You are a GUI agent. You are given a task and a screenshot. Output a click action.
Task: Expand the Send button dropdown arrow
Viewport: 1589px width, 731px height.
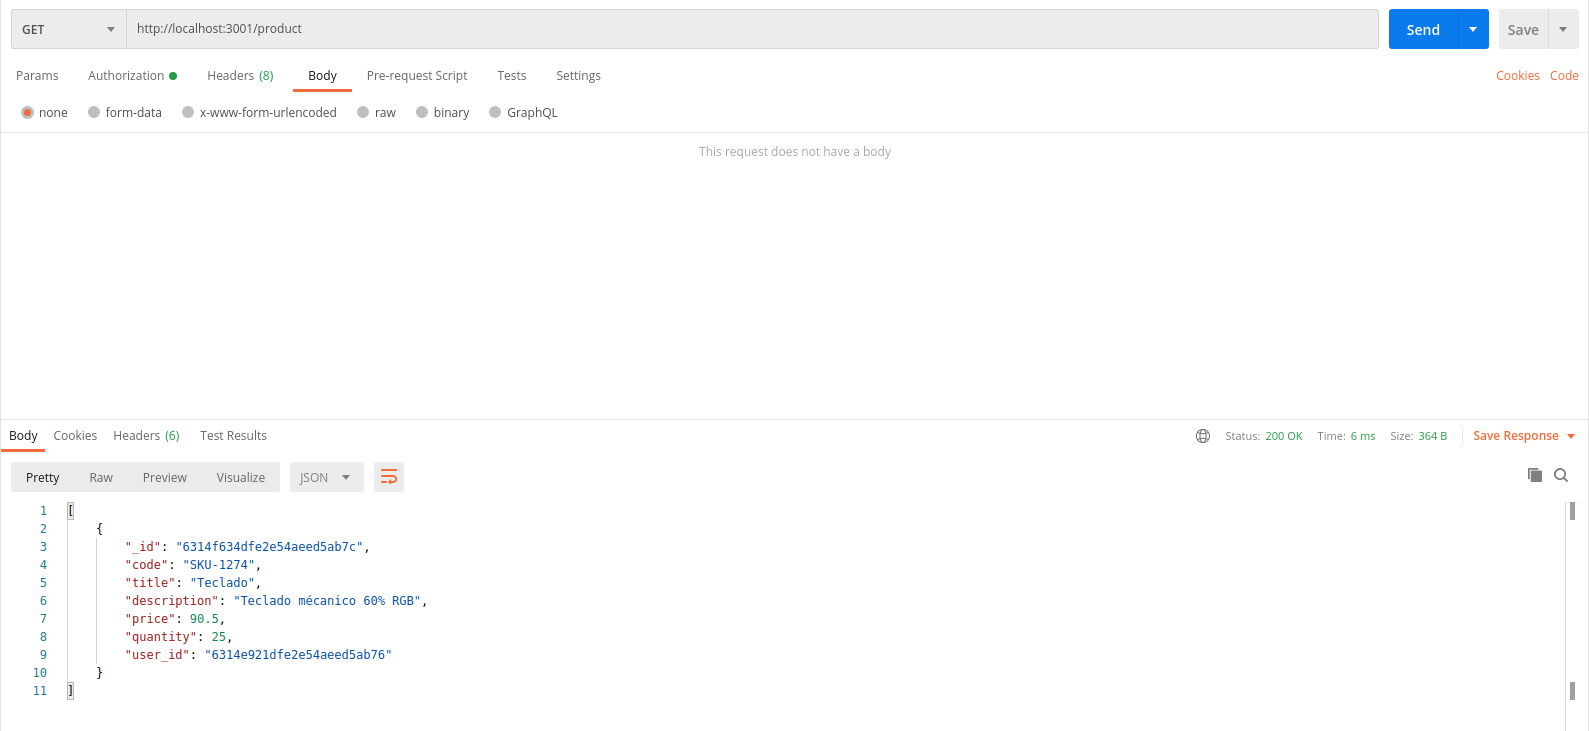(1473, 29)
